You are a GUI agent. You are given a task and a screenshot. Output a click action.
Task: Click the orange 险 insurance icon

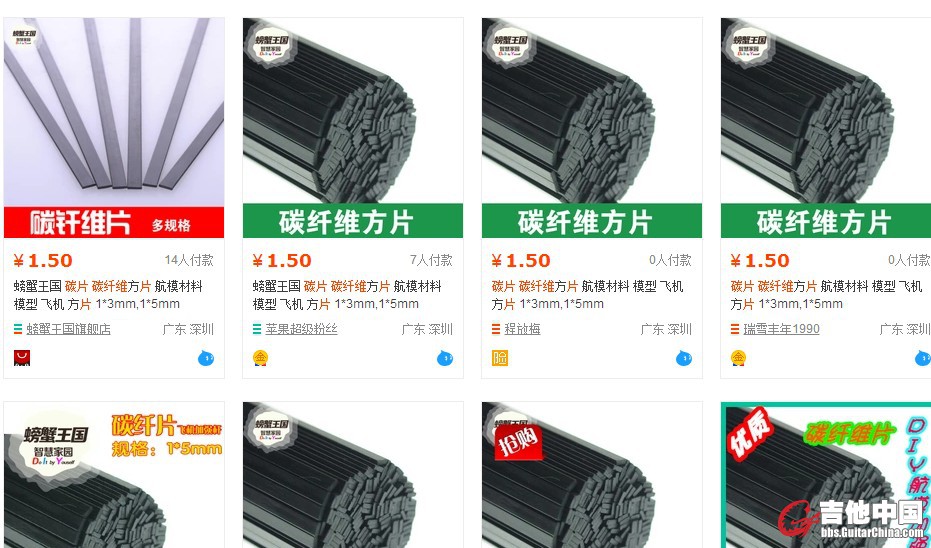[500, 358]
